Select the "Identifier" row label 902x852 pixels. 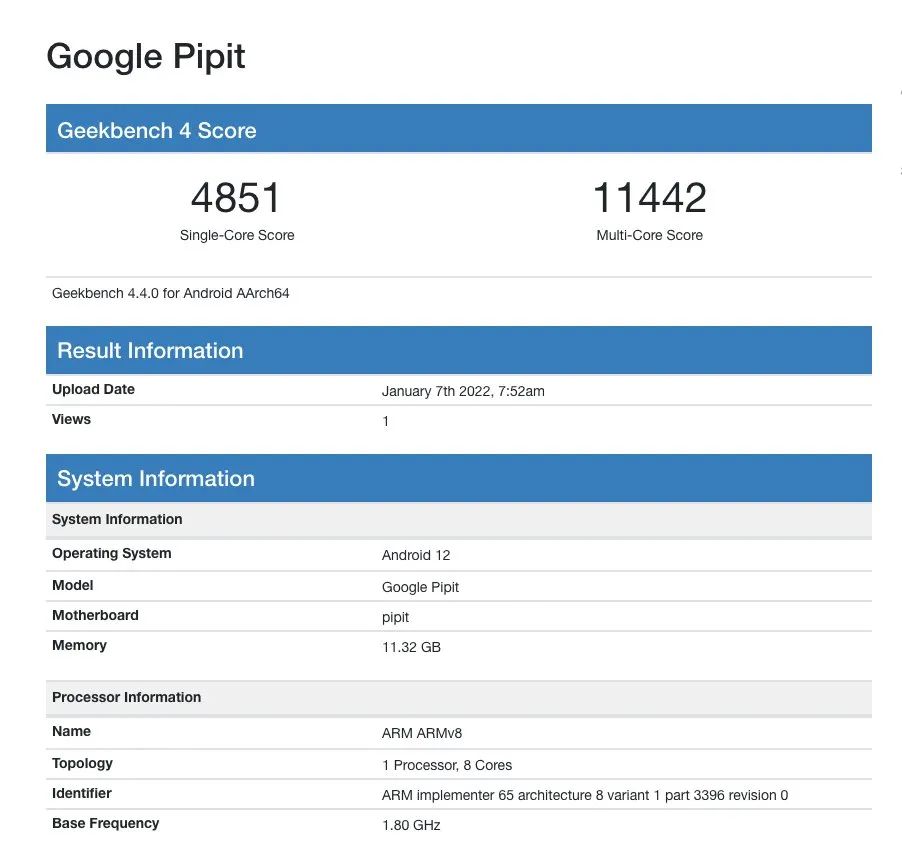pos(82,793)
